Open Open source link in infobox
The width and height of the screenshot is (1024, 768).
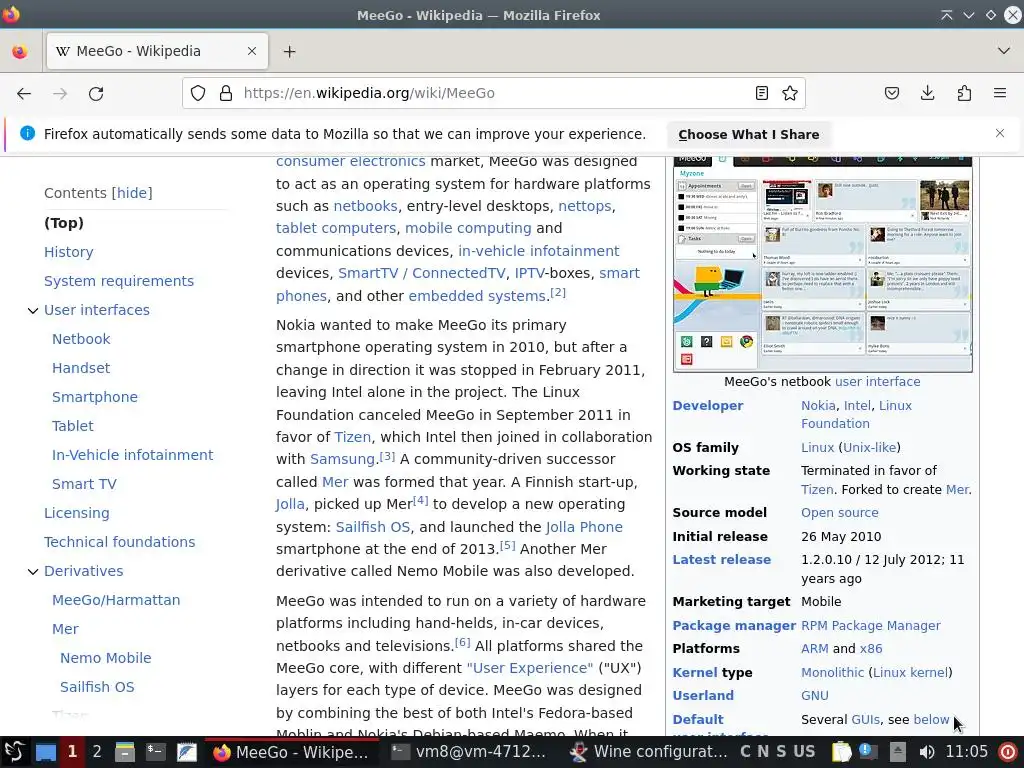[x=839, y=513]
